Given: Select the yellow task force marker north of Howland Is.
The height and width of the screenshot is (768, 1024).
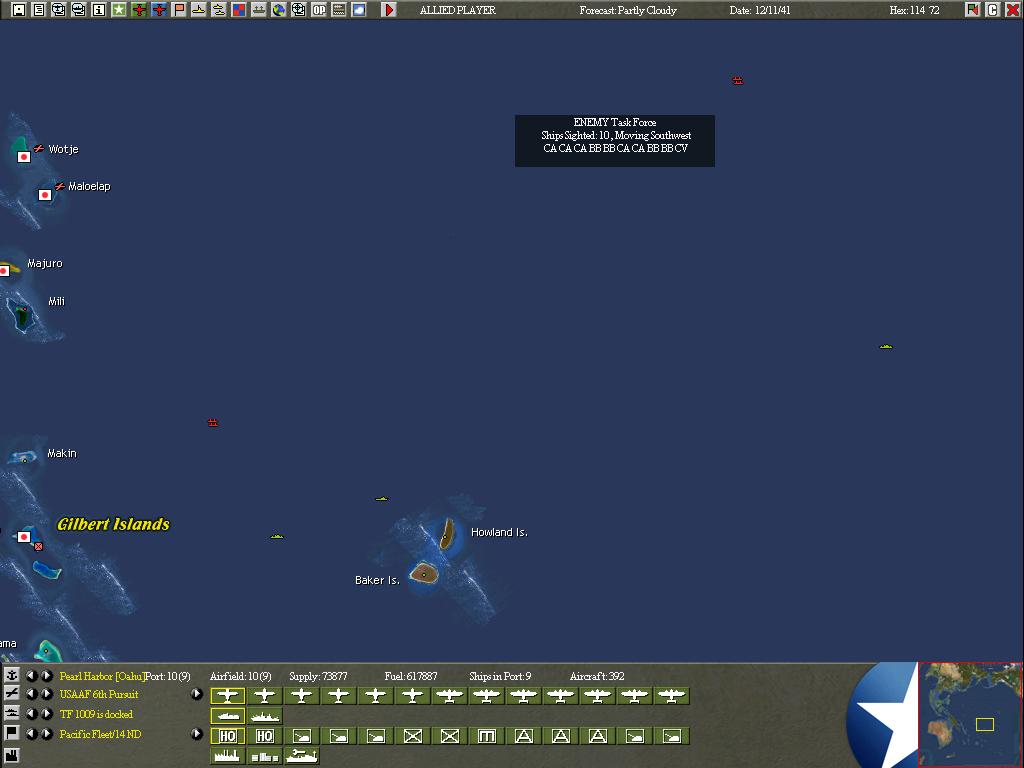Looking at the screenshot, I should 381,499.
